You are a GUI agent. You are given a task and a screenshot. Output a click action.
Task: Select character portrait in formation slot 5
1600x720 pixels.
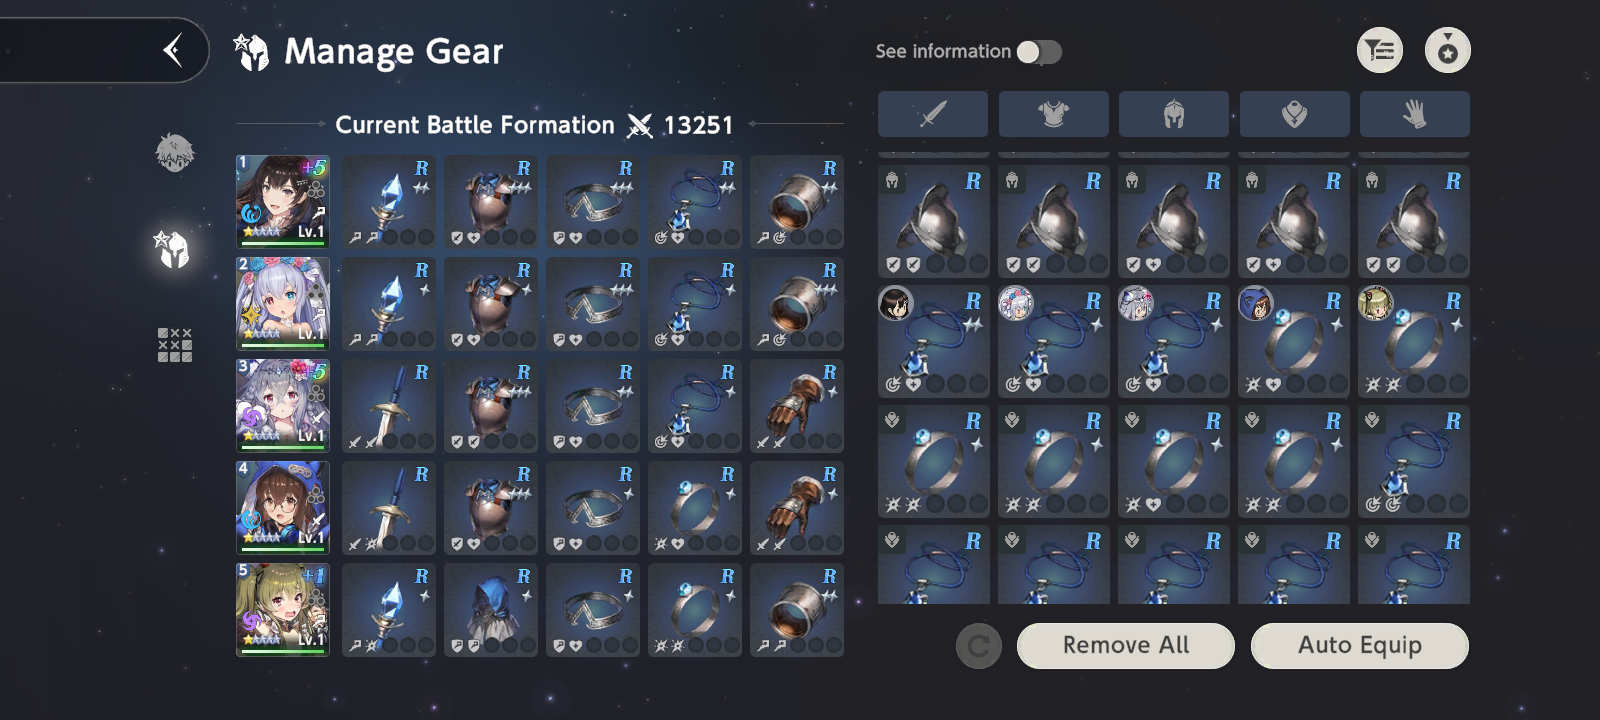[283, 609]
